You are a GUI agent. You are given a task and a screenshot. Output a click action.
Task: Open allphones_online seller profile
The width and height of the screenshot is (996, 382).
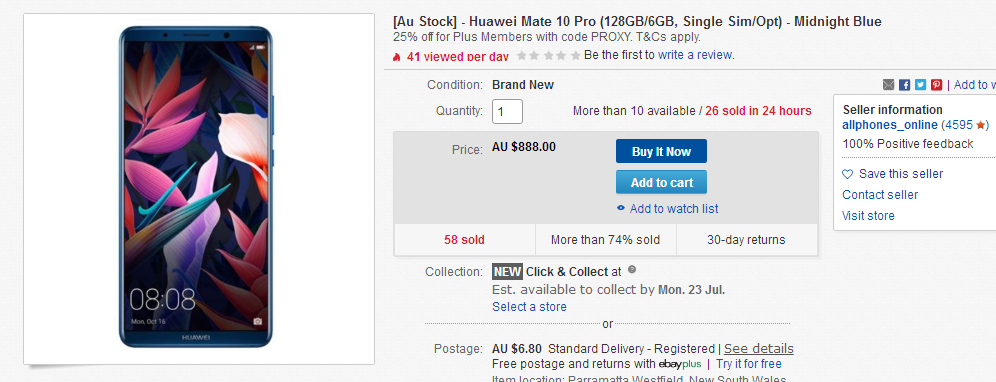point(890,125)
